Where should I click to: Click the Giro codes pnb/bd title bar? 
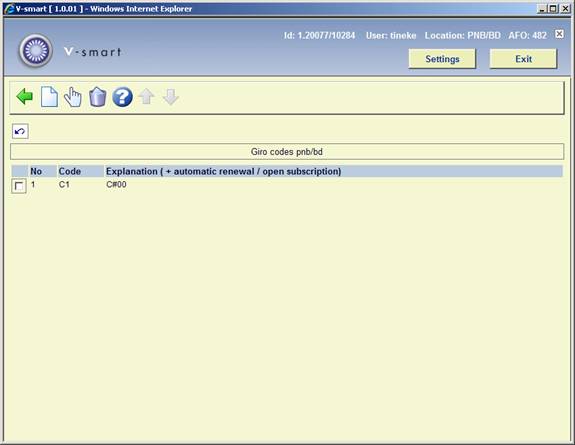click(287, 152)
